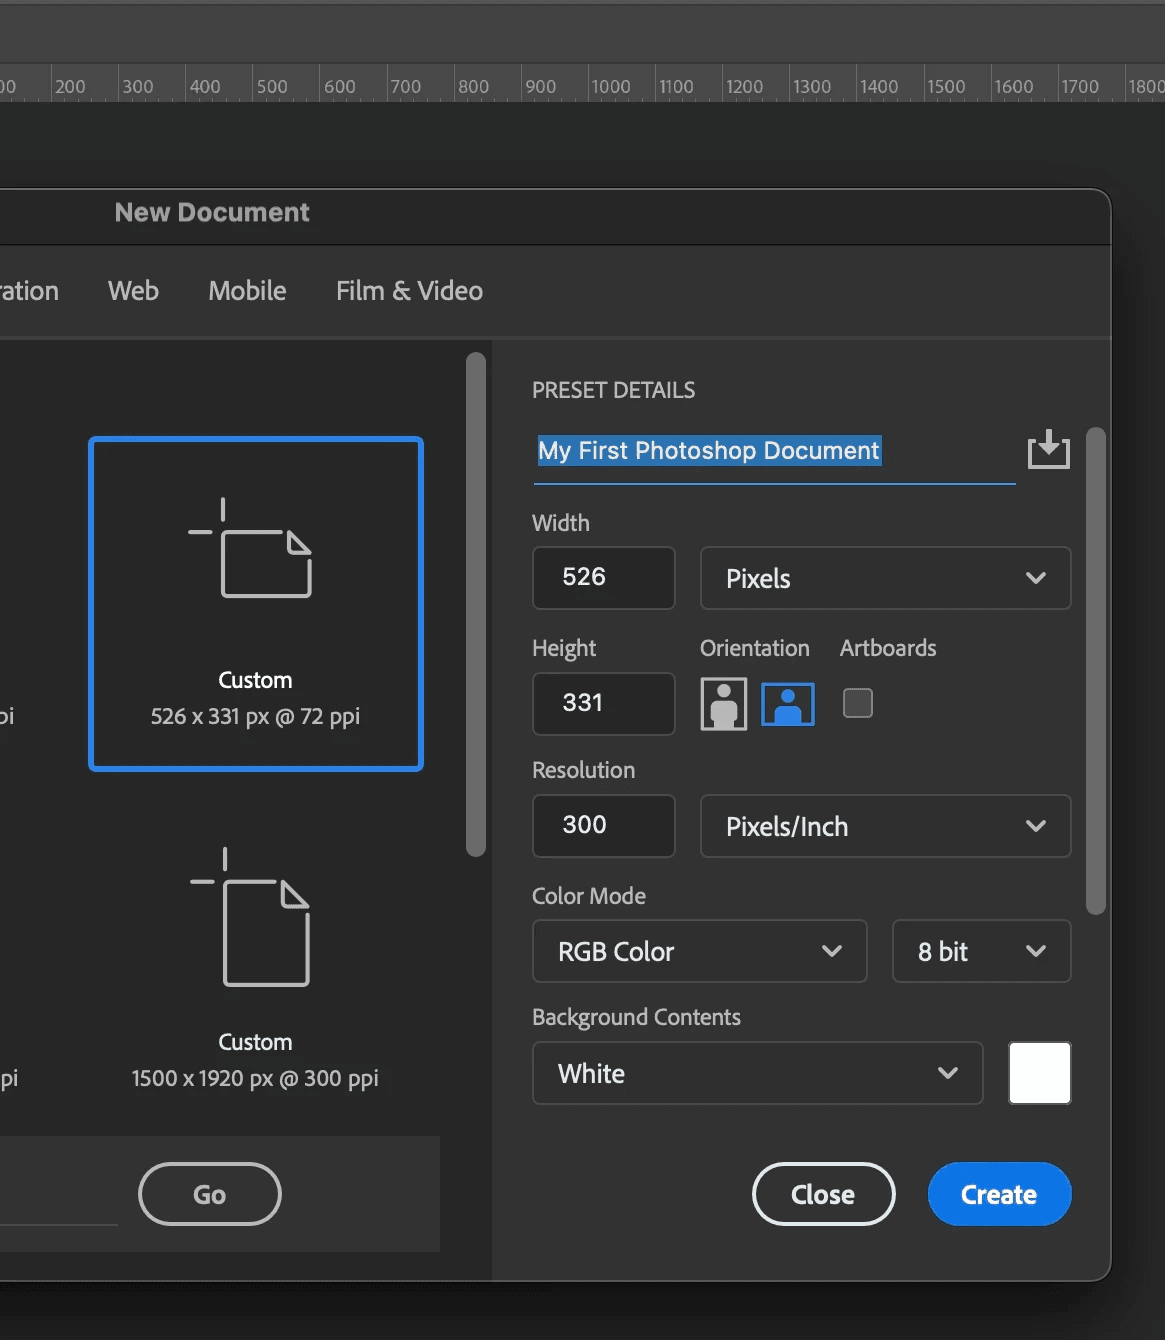Enable the Artboards checkbox
Screen dimensions: 1165x1340
pos(858,703)
